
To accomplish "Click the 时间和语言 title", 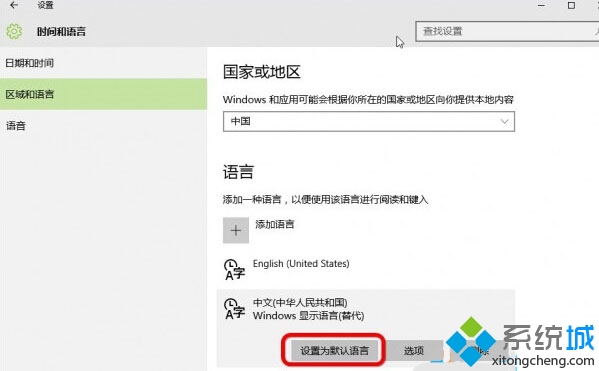I will [61, 32].
